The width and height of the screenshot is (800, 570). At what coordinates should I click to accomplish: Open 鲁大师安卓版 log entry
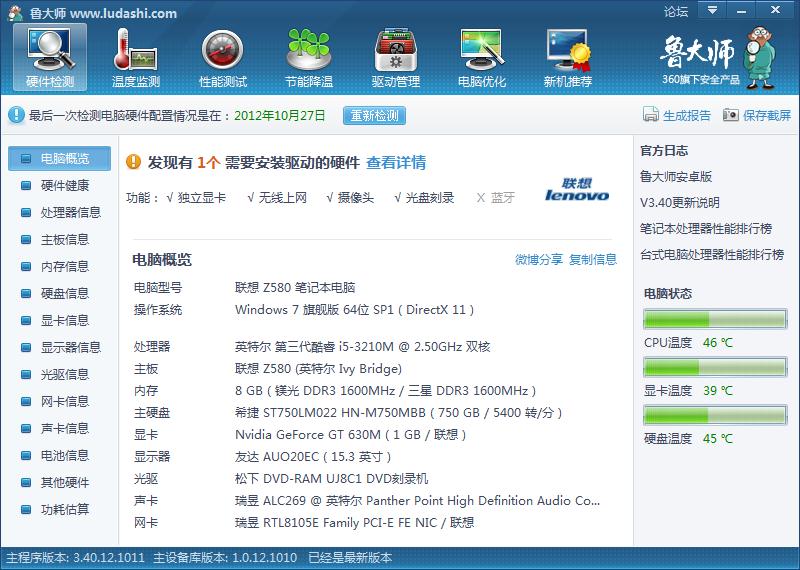[x=676, y=177]
